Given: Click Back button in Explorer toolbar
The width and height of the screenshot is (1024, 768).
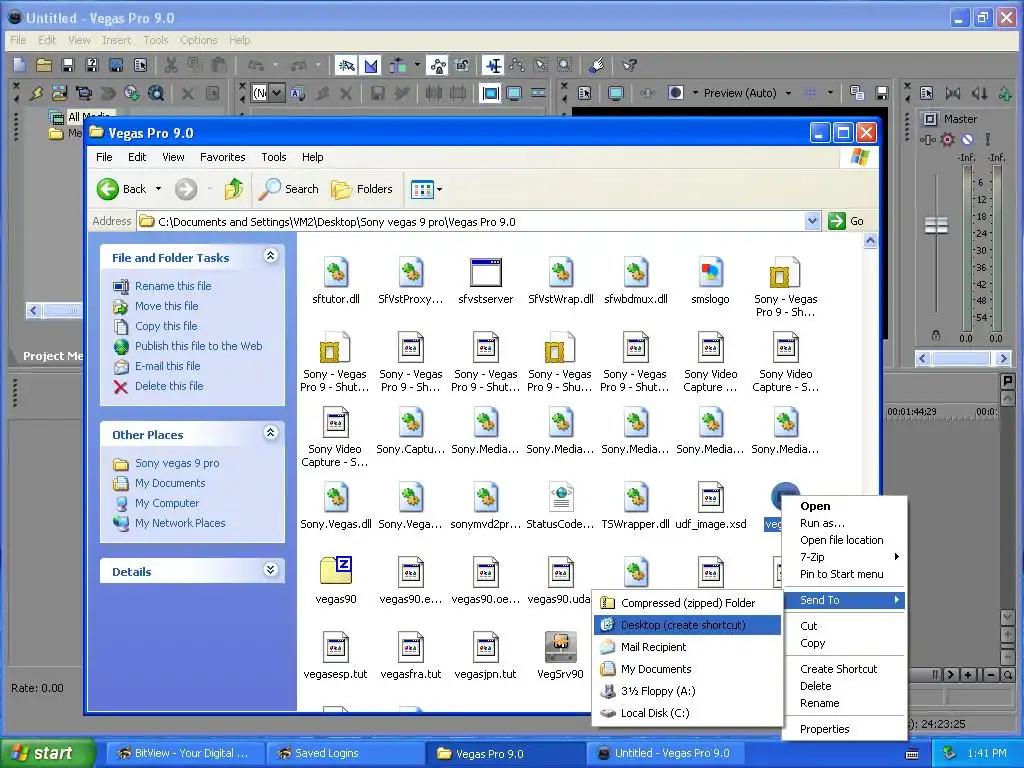Looking at the screenshot, I should coord(122,189).
